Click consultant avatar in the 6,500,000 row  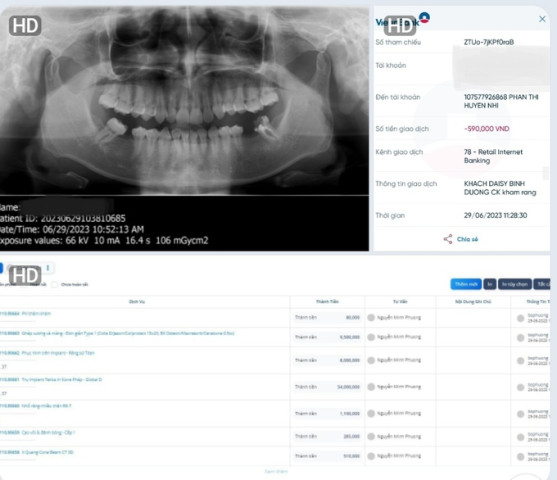(371, 337)
